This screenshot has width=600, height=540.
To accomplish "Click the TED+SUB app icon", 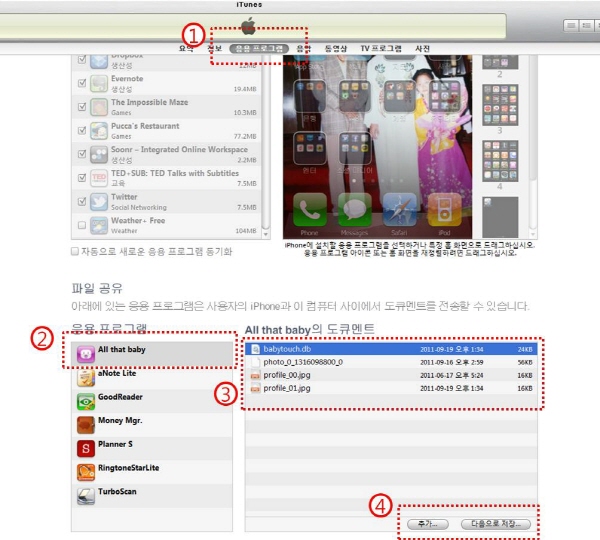I will point(99,178).
